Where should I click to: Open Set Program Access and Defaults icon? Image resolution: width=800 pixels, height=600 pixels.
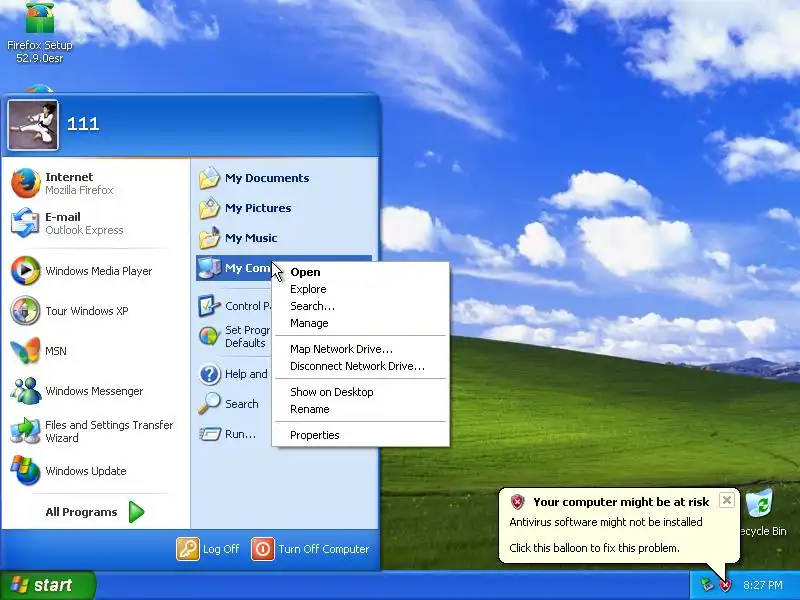pos(209,336)
